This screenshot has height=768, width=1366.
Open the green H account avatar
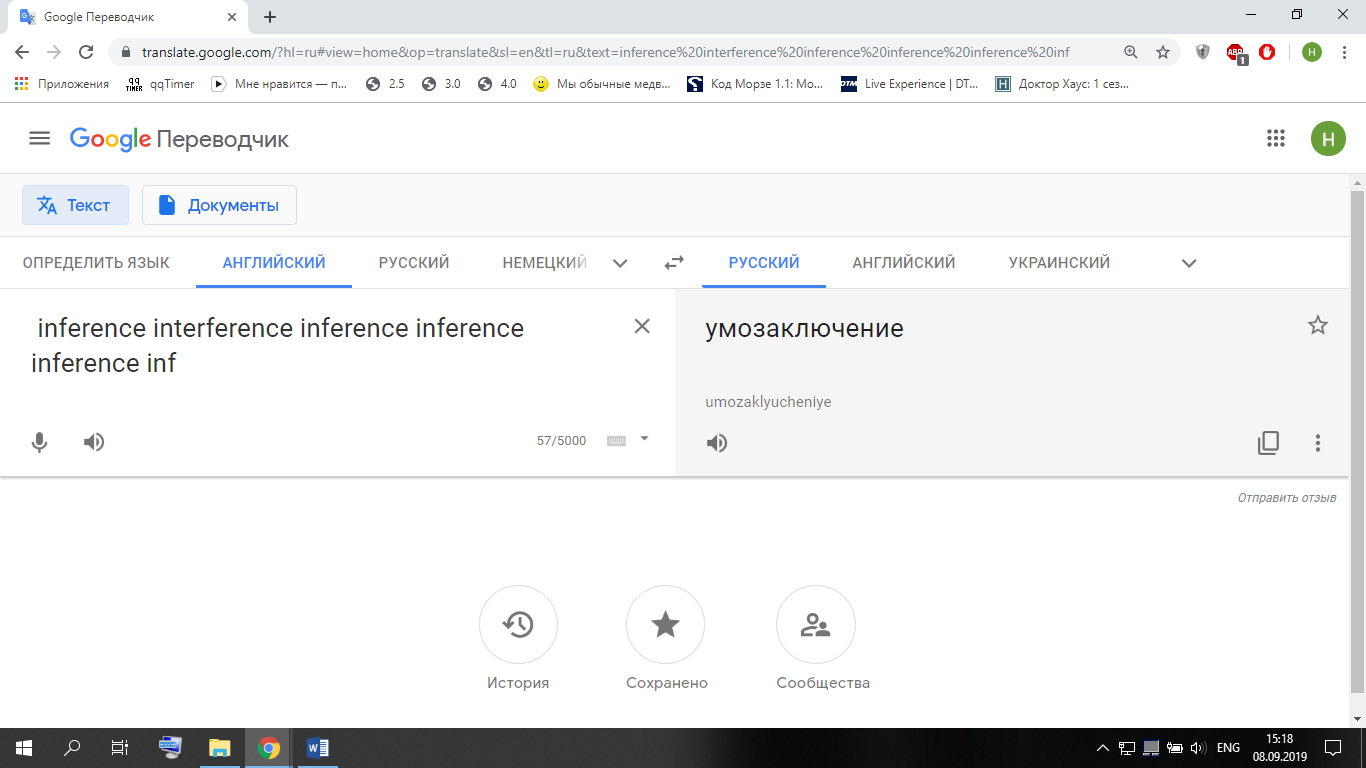point(1328,139)
